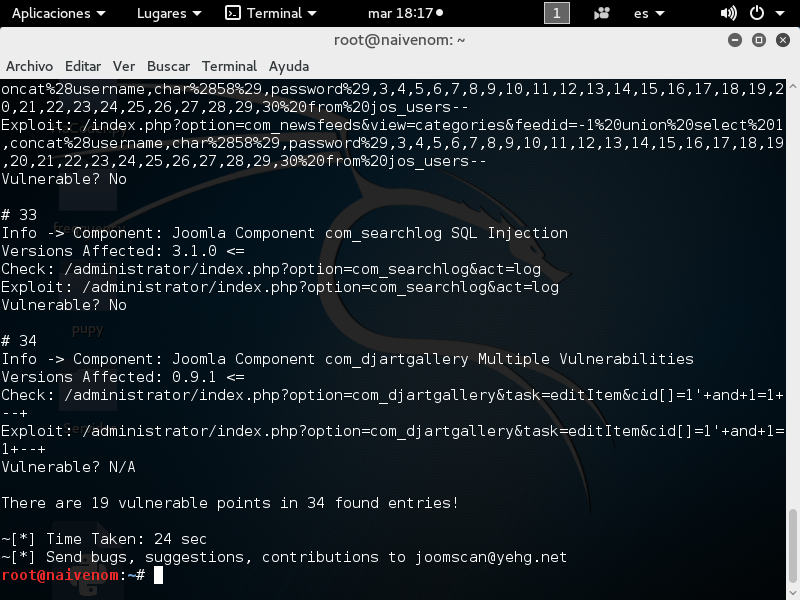Click the '# 34' entry heading
Screen dimensions: 800x600
click(19, 341)
